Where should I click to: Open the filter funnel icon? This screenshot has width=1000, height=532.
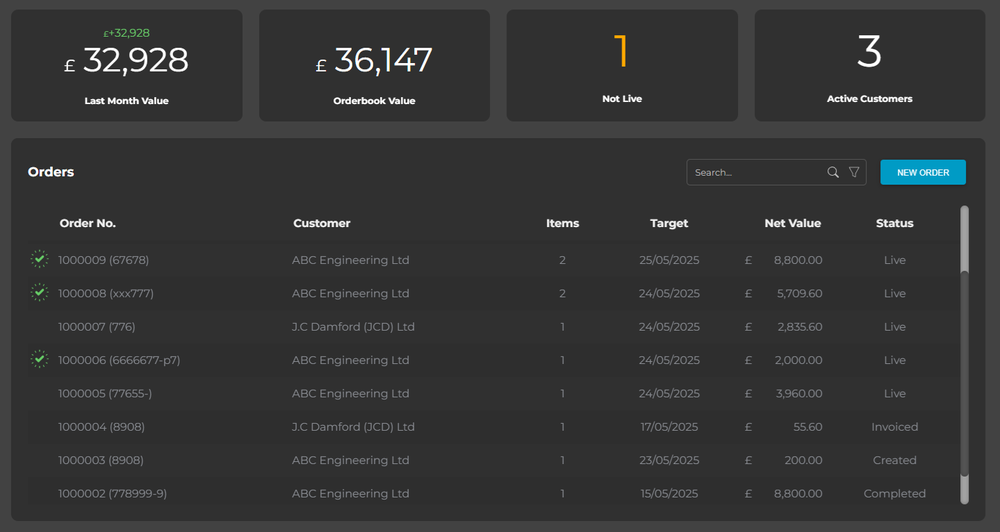854,172
